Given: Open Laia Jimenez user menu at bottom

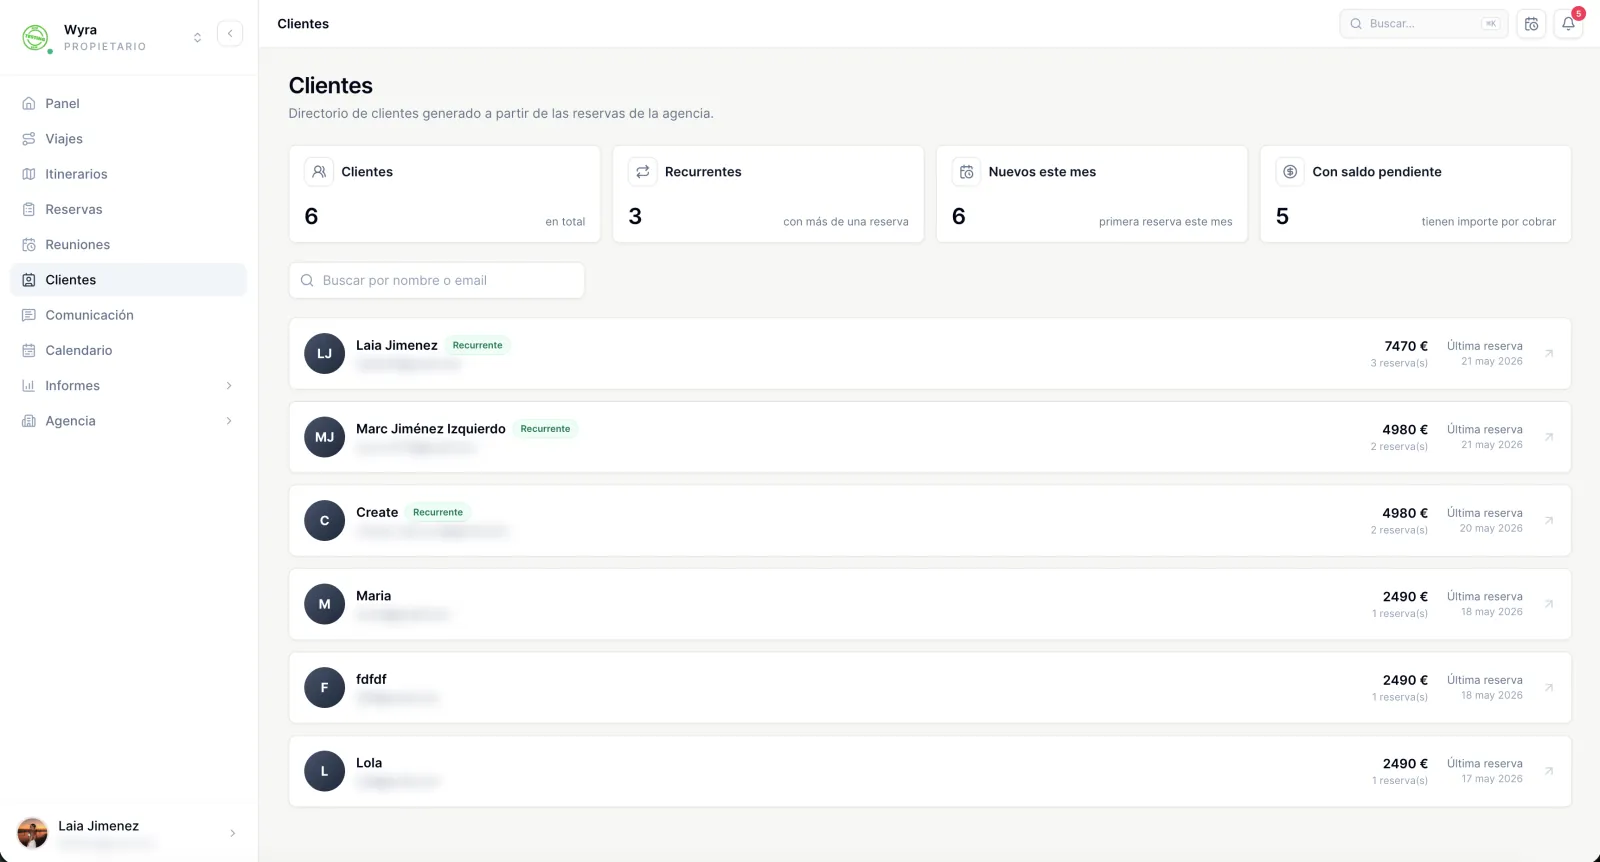Looking at the screenshot, I should (128, 833).
